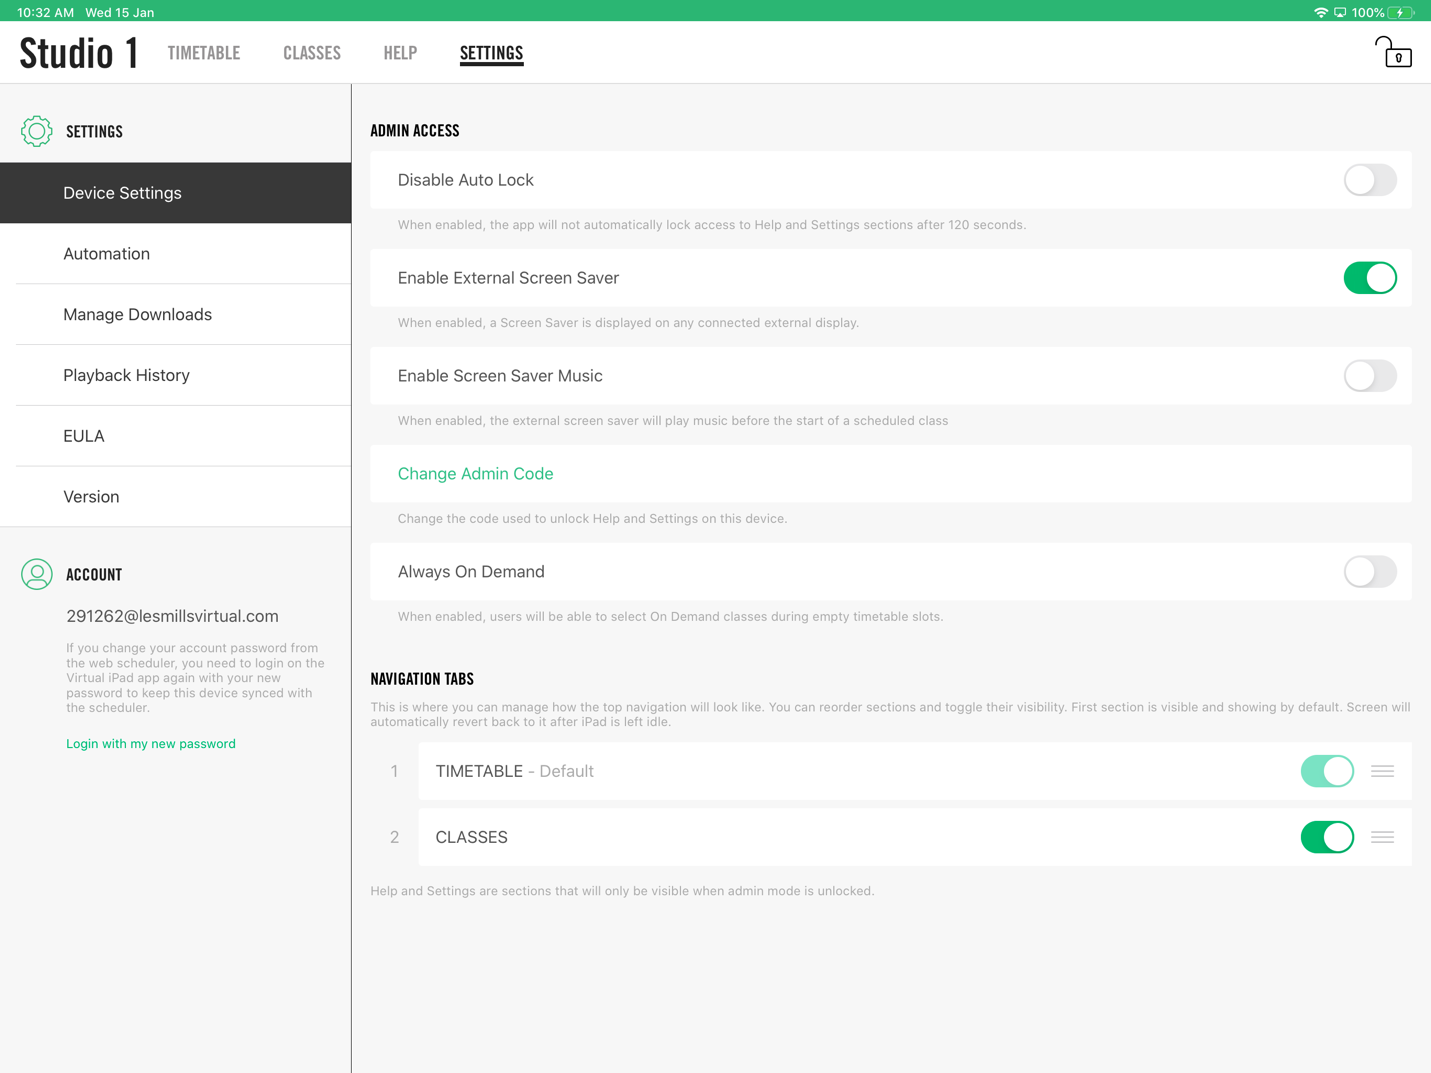Select the SETTINGS tab
Screen dimensions: 1431x1073
[491, 53]
